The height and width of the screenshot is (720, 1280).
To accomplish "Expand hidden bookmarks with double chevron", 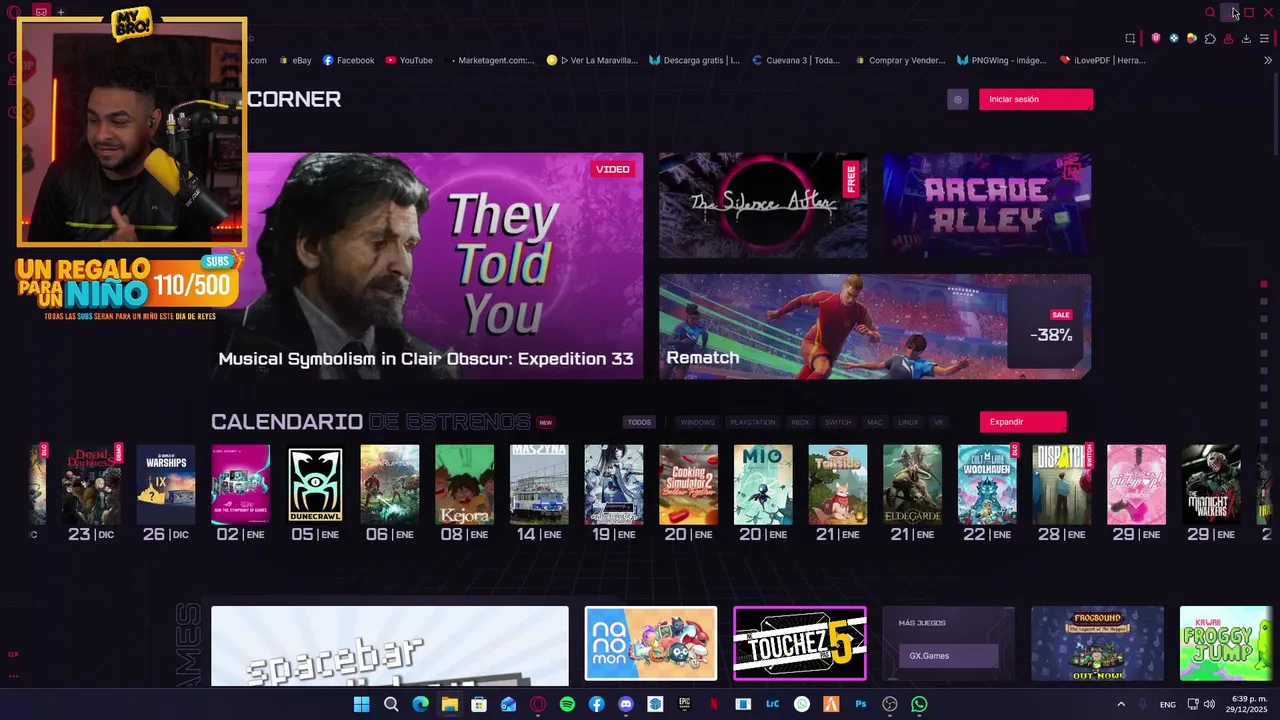I will (1268, 60).
